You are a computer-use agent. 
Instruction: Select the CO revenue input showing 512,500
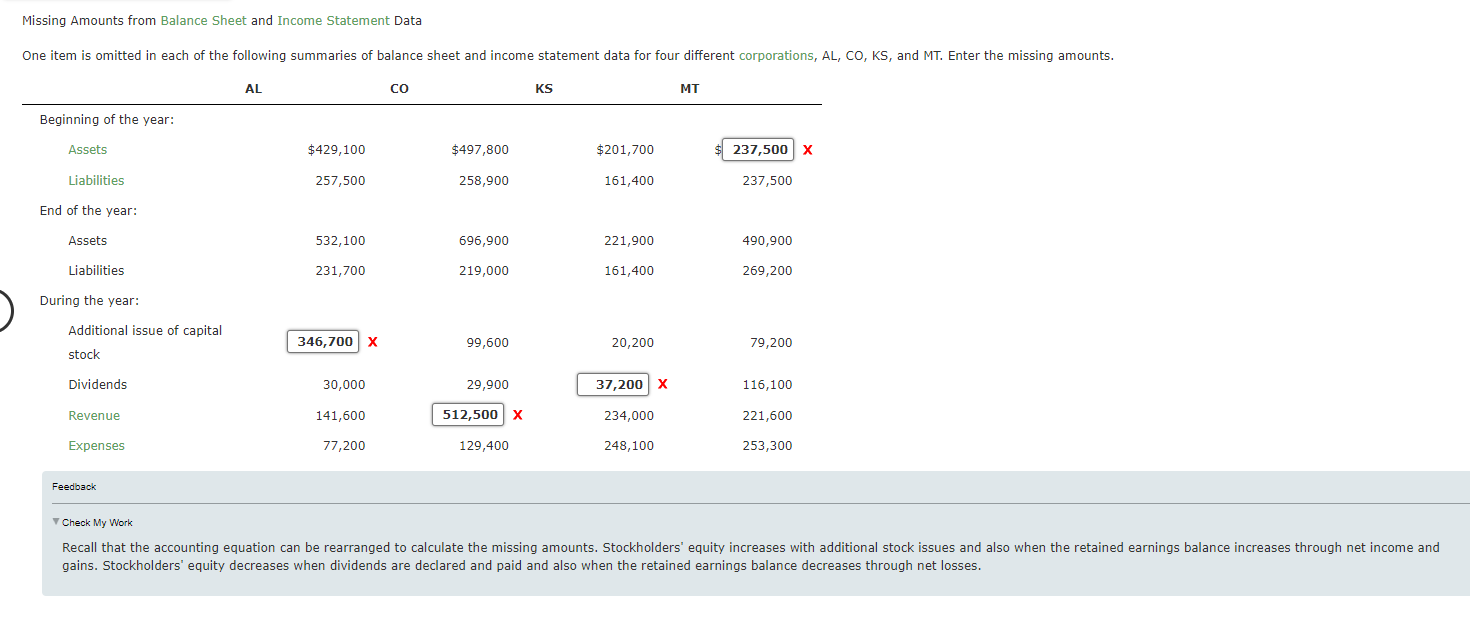[x=468, y=414]
